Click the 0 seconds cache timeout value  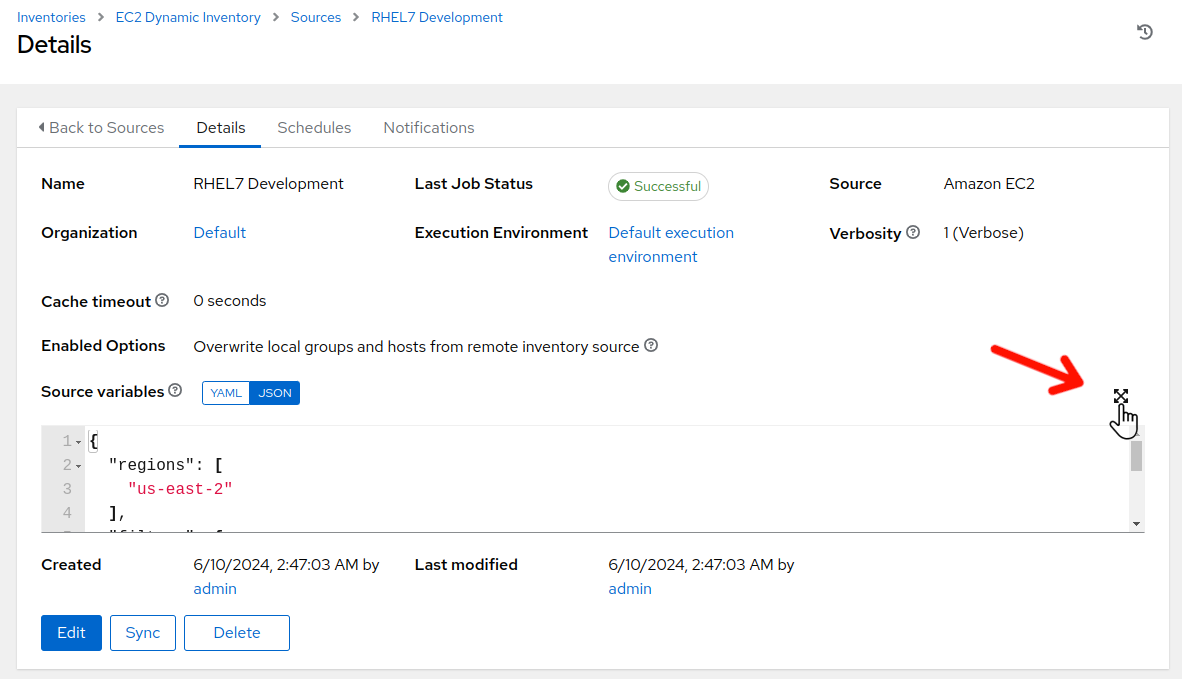pos(229,301)
